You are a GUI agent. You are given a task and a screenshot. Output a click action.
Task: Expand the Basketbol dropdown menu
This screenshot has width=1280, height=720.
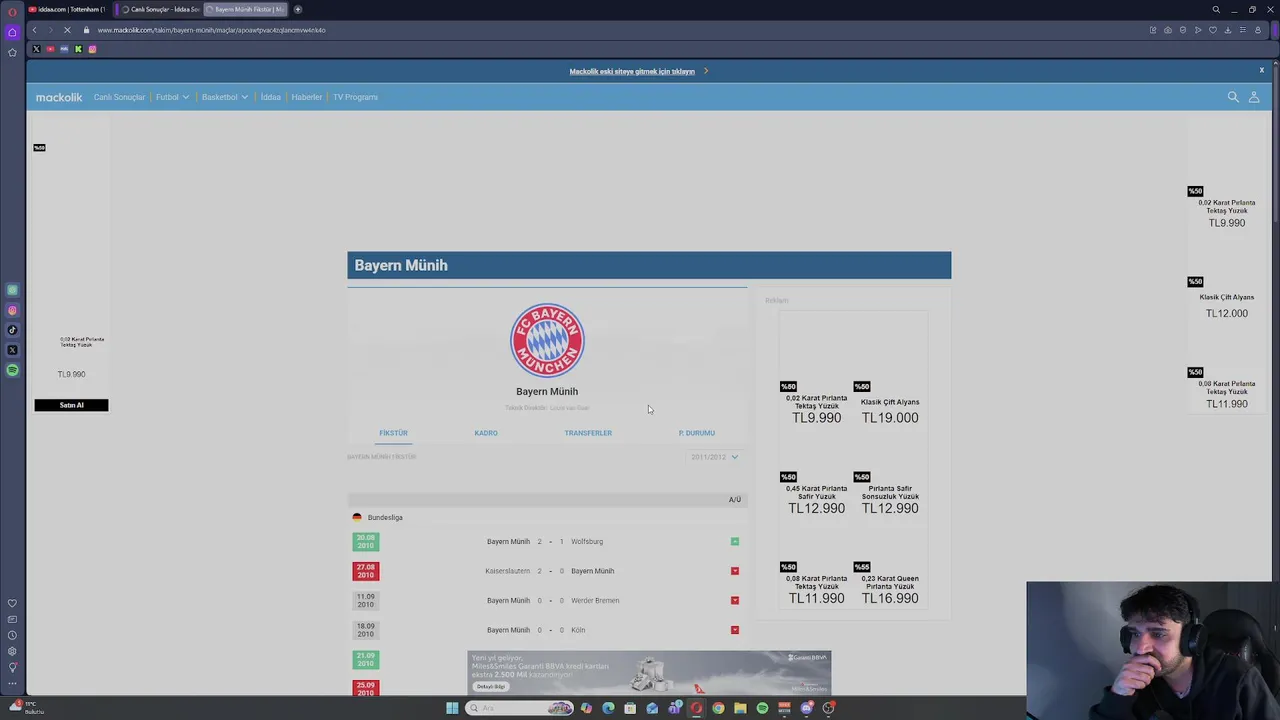[x=225, y=97]
